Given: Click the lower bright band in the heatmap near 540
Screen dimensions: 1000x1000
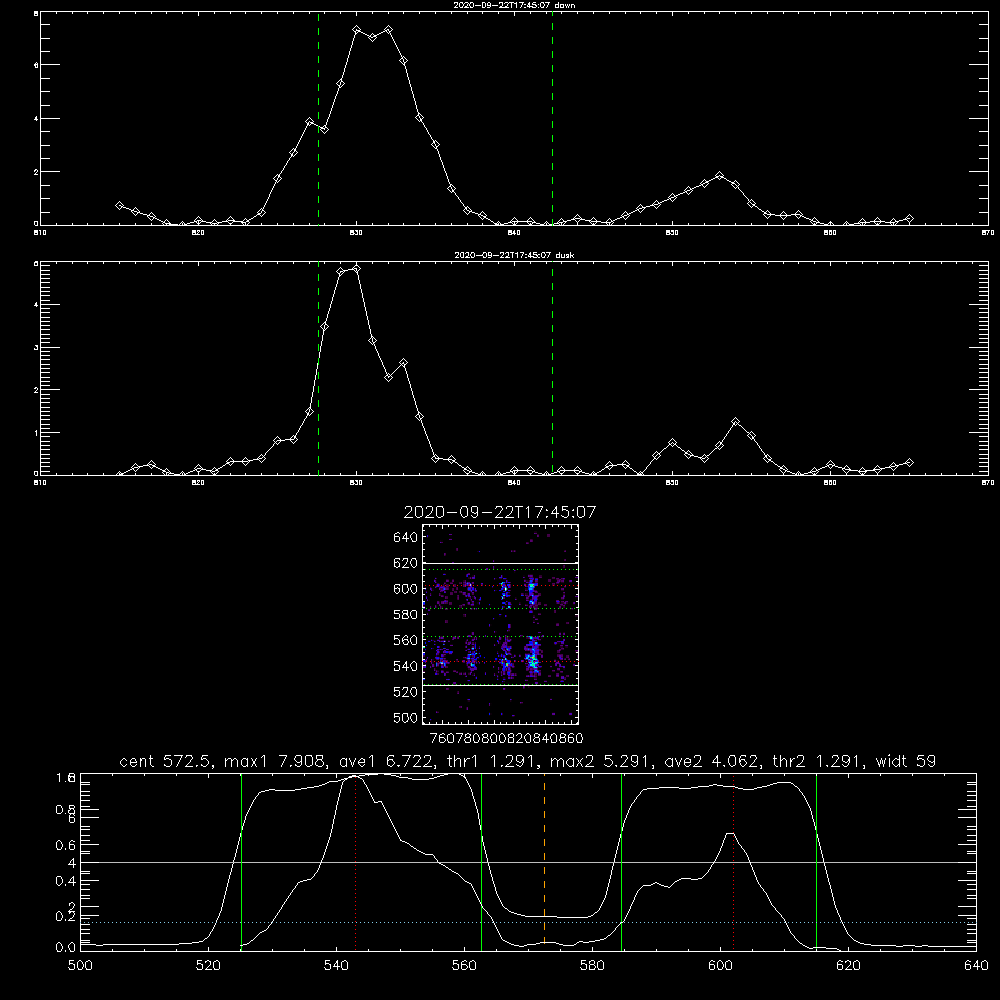Looking at the screenshot, I should (x=500, y=659).
